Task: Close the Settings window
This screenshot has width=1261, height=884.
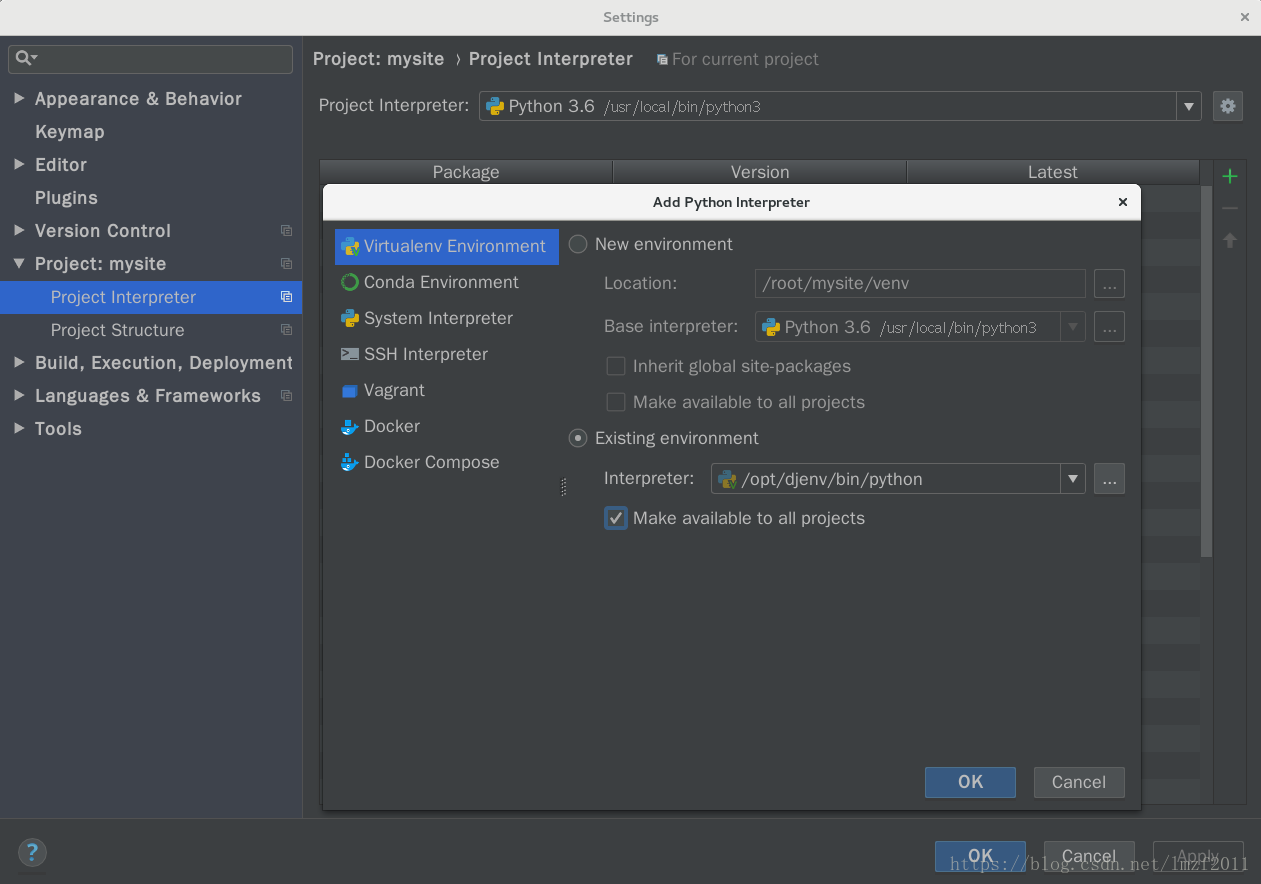Action: click(x=1245, y=17)
